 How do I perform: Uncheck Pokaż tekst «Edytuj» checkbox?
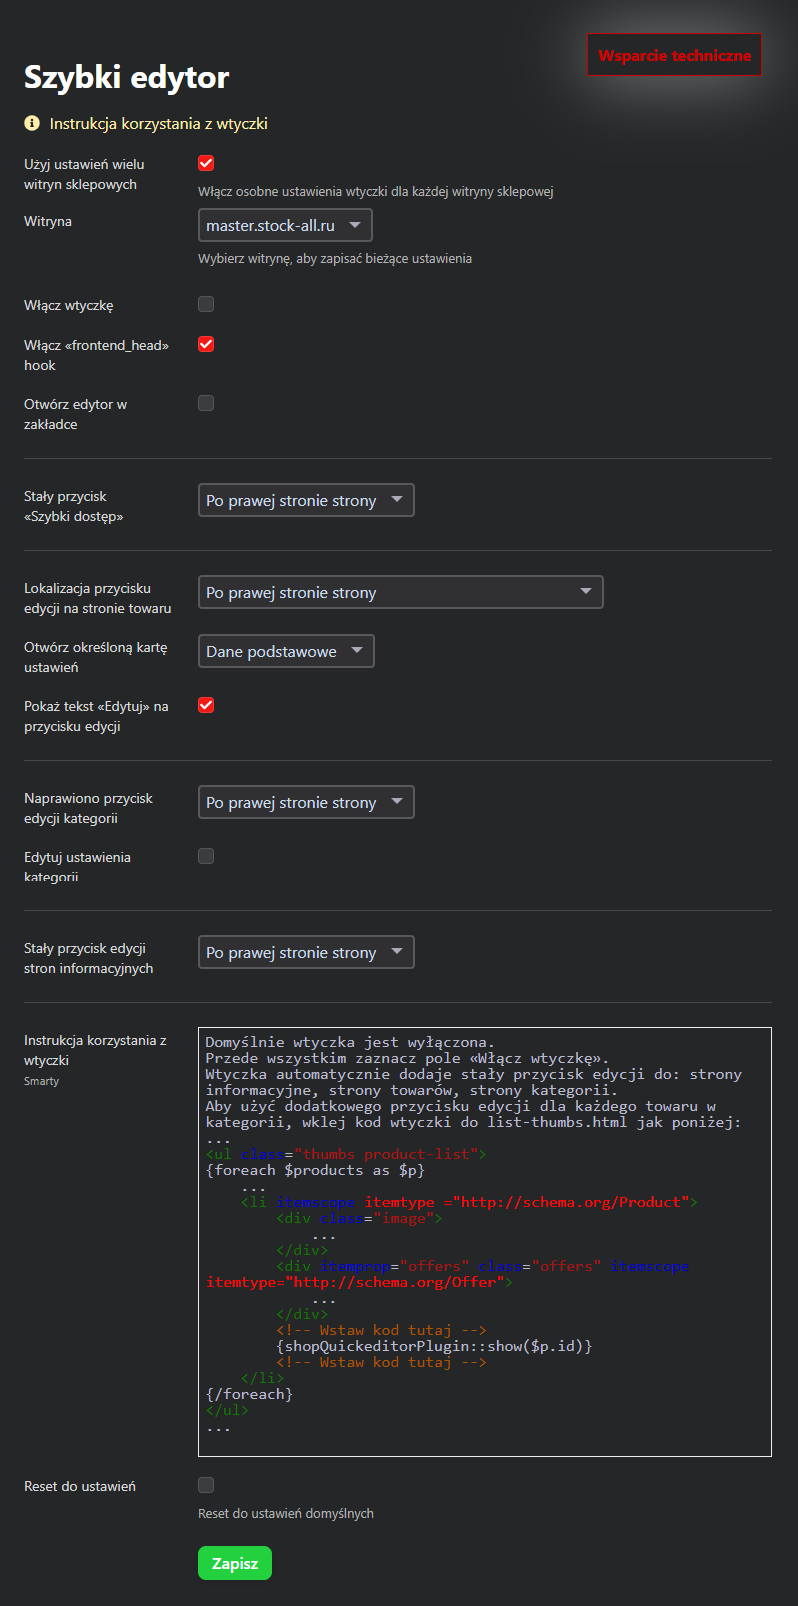coord(206,705)
